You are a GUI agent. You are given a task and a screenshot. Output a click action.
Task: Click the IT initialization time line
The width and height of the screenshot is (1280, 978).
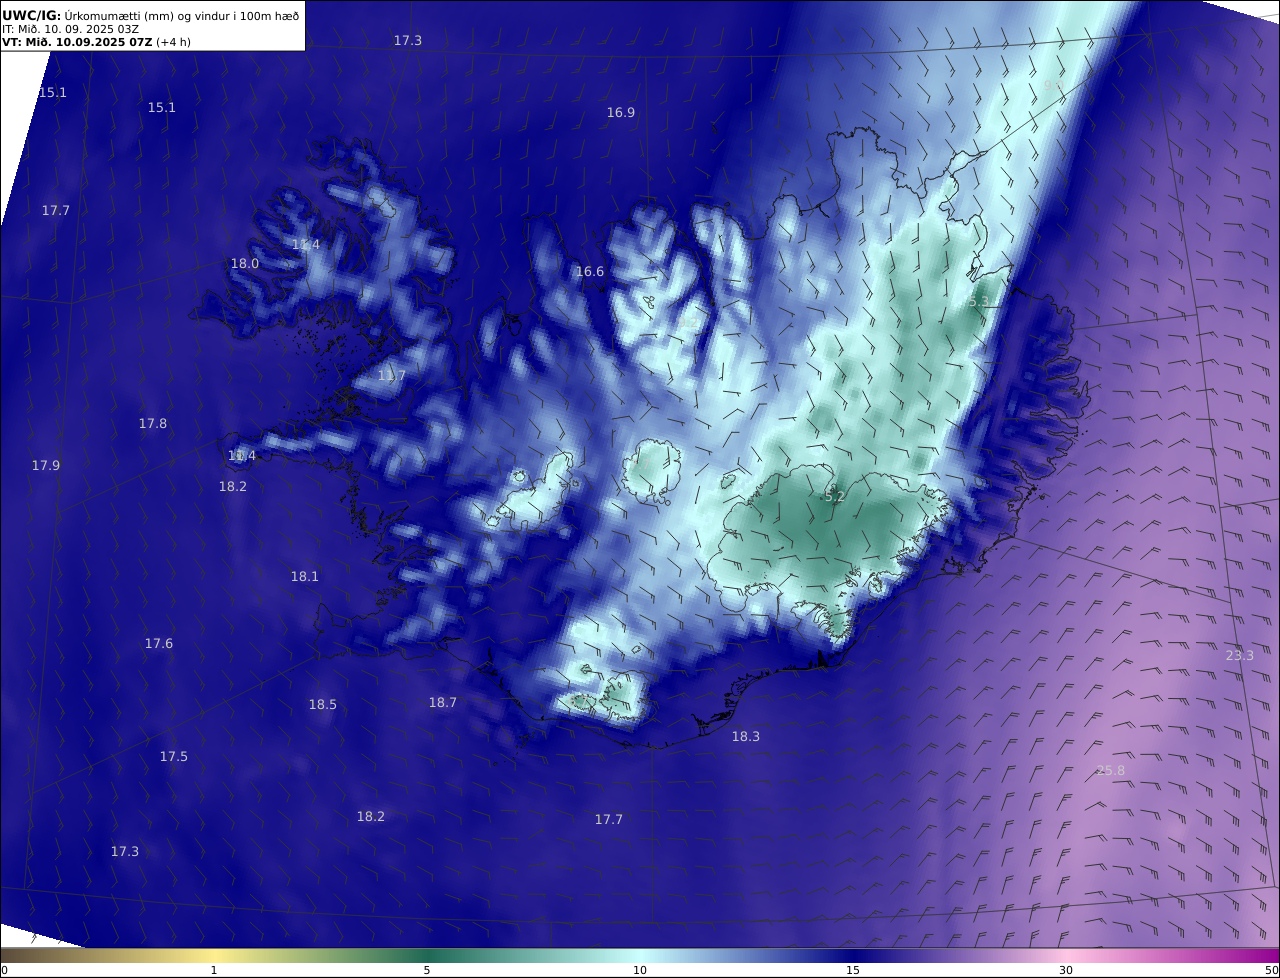(70, 29)
